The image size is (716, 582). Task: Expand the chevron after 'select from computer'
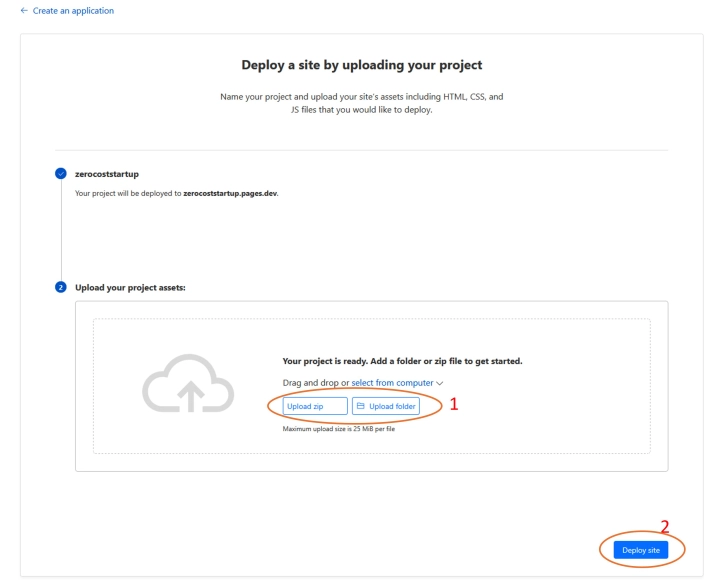(x=440, y=383)
